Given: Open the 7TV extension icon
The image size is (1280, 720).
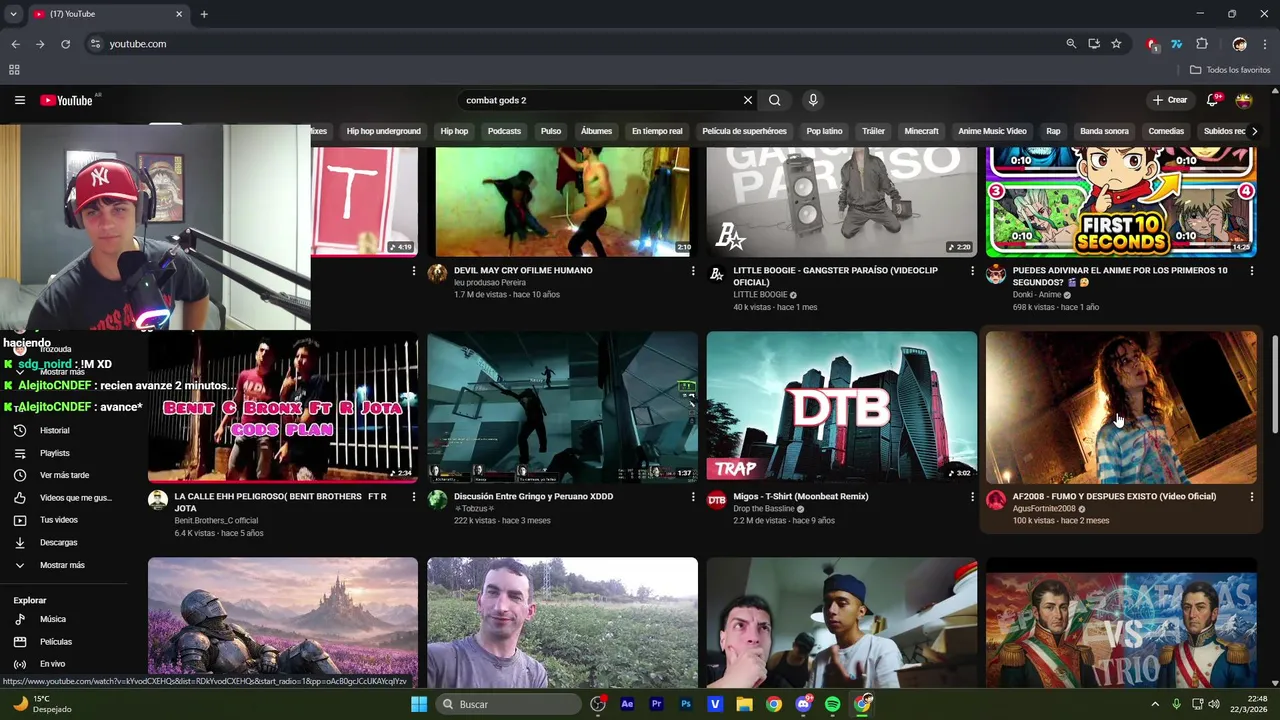Looking at the screenshot, I should pos(1177,44).
